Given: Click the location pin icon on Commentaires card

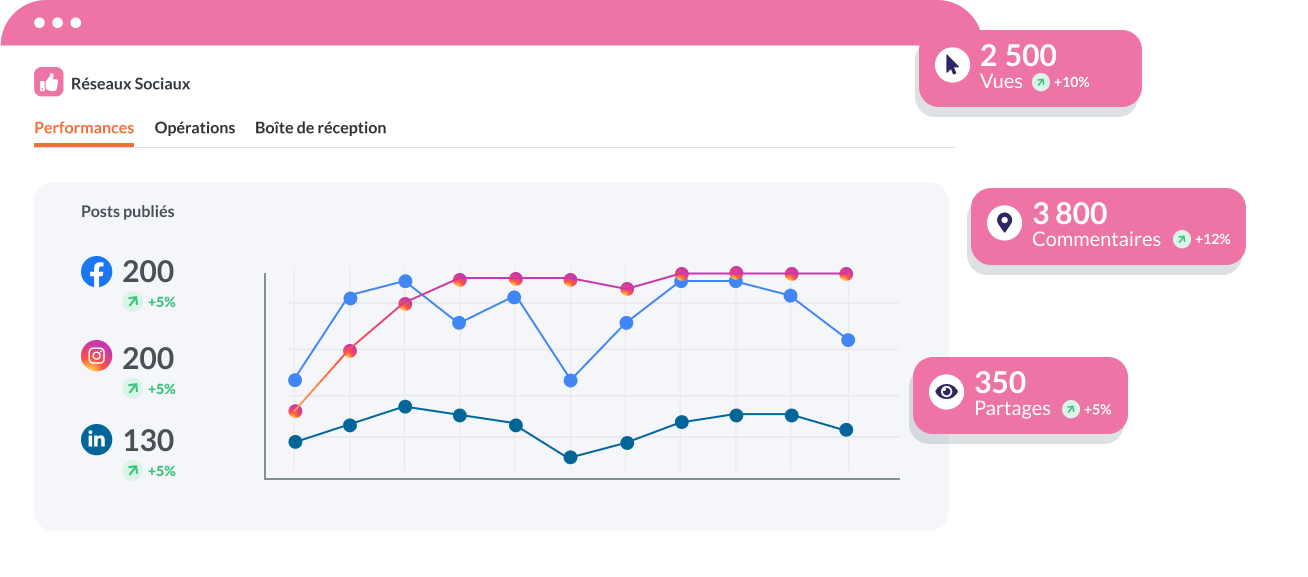Looking at the screenshot, I should coord(1004,222).
